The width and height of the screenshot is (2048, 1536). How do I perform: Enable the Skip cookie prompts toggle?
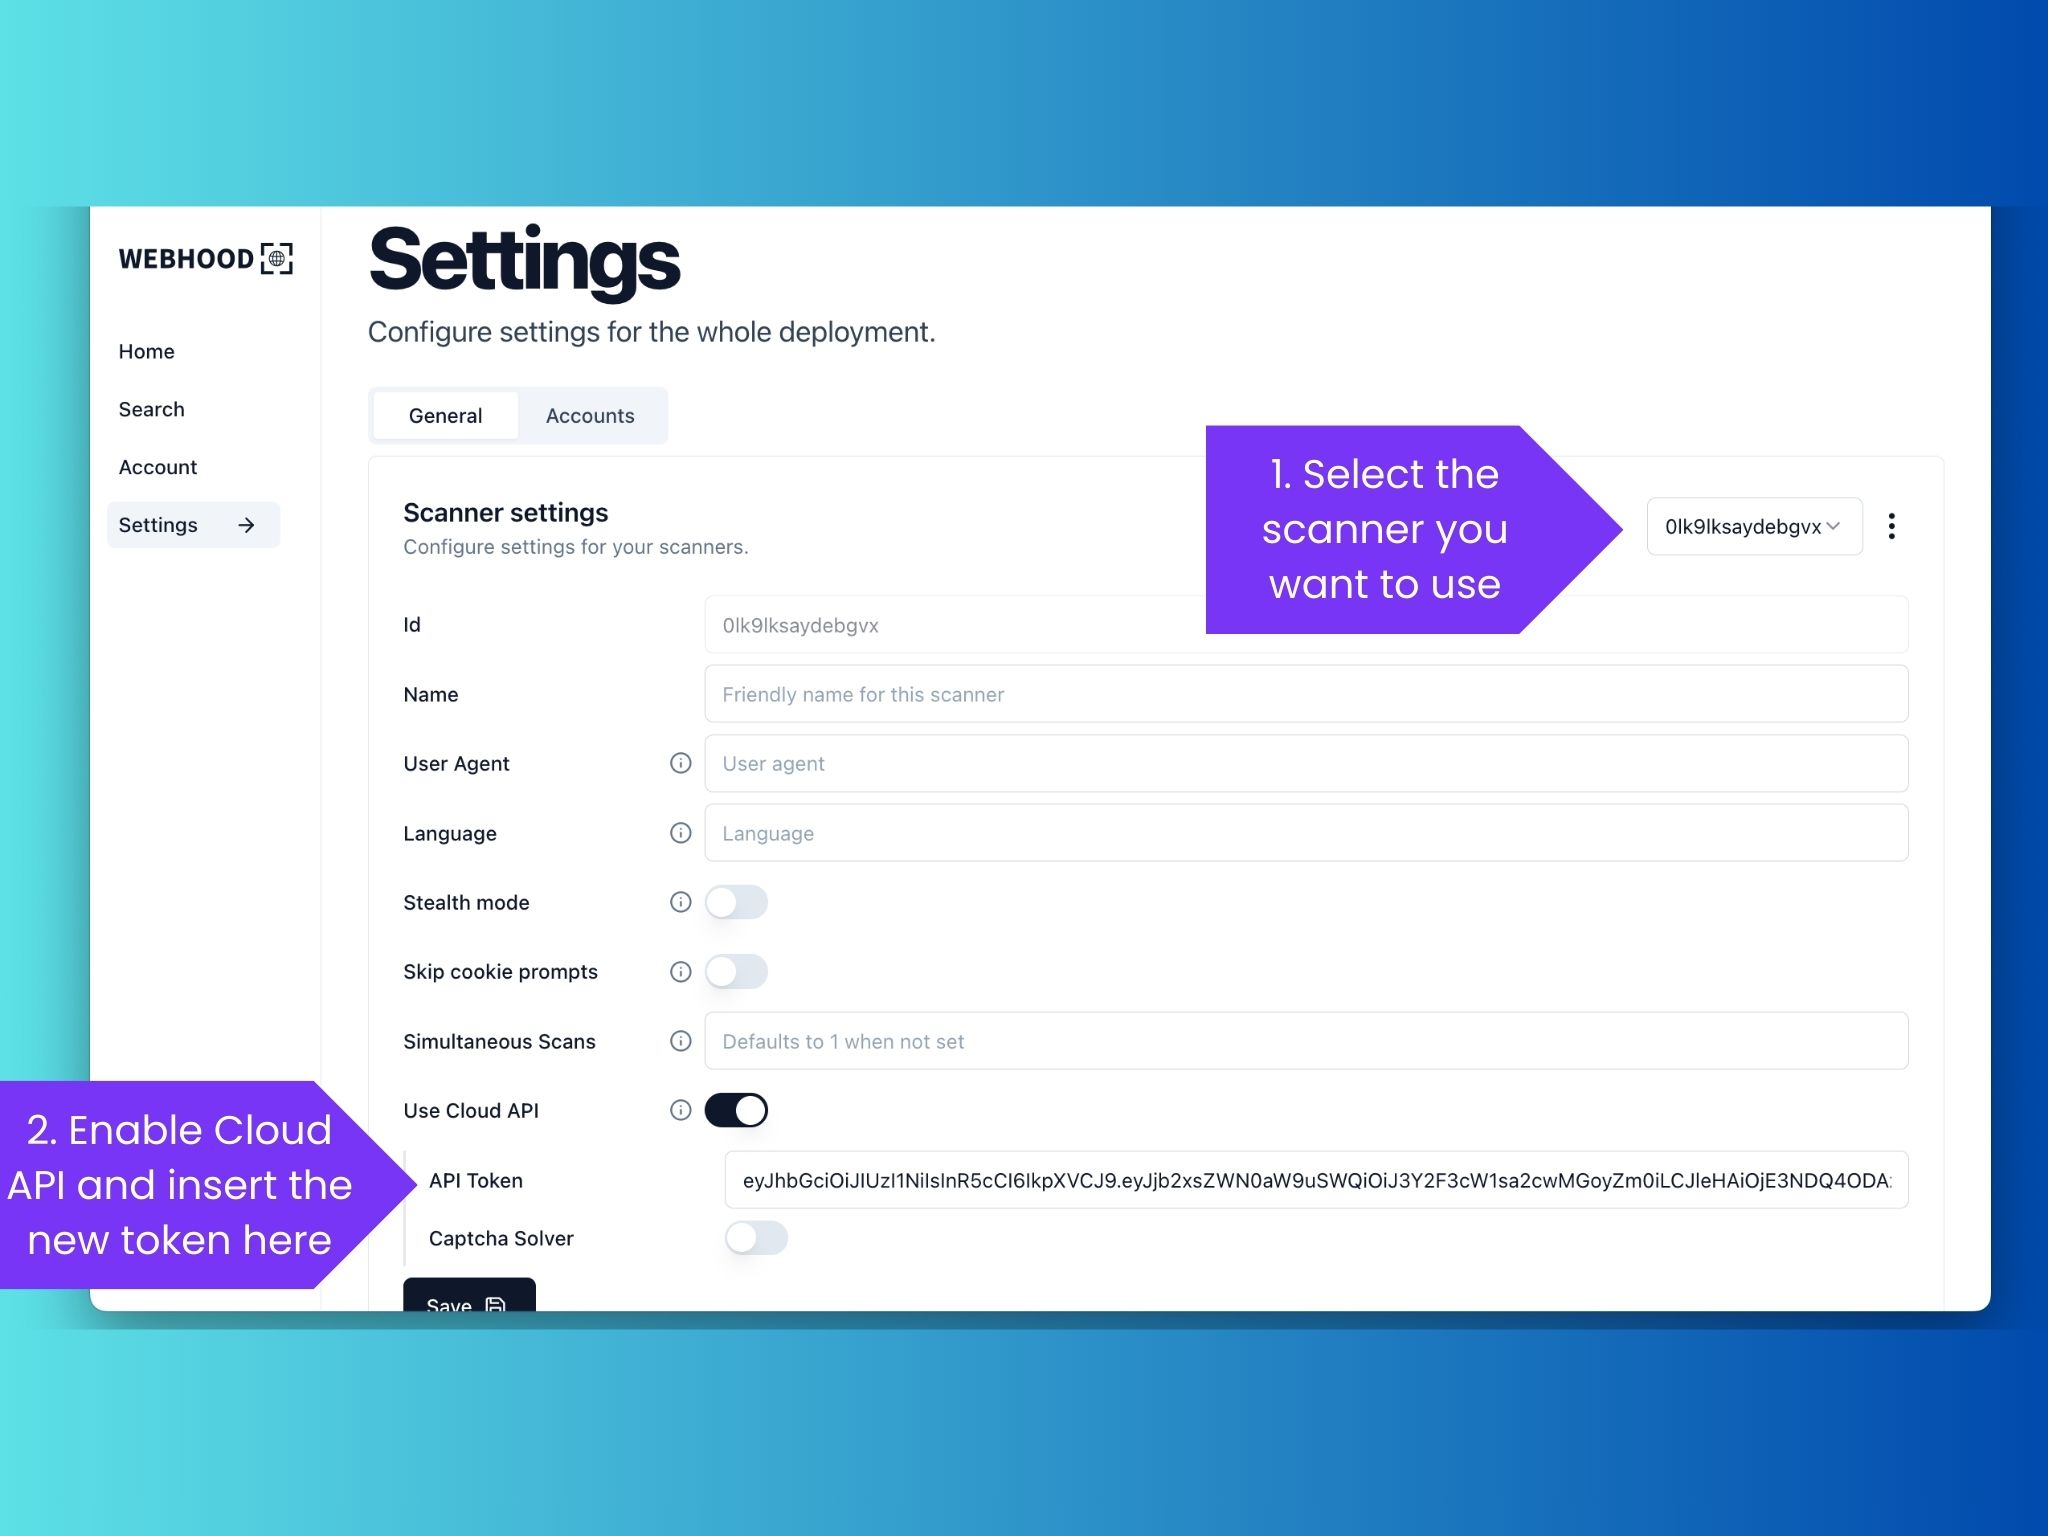(735, 970)
